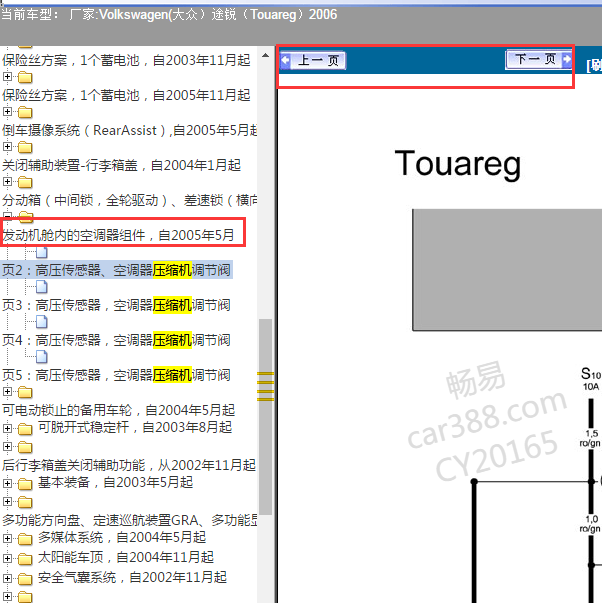Select 保险丝方案，1个蓄电池，自2005年11月起

126,95
